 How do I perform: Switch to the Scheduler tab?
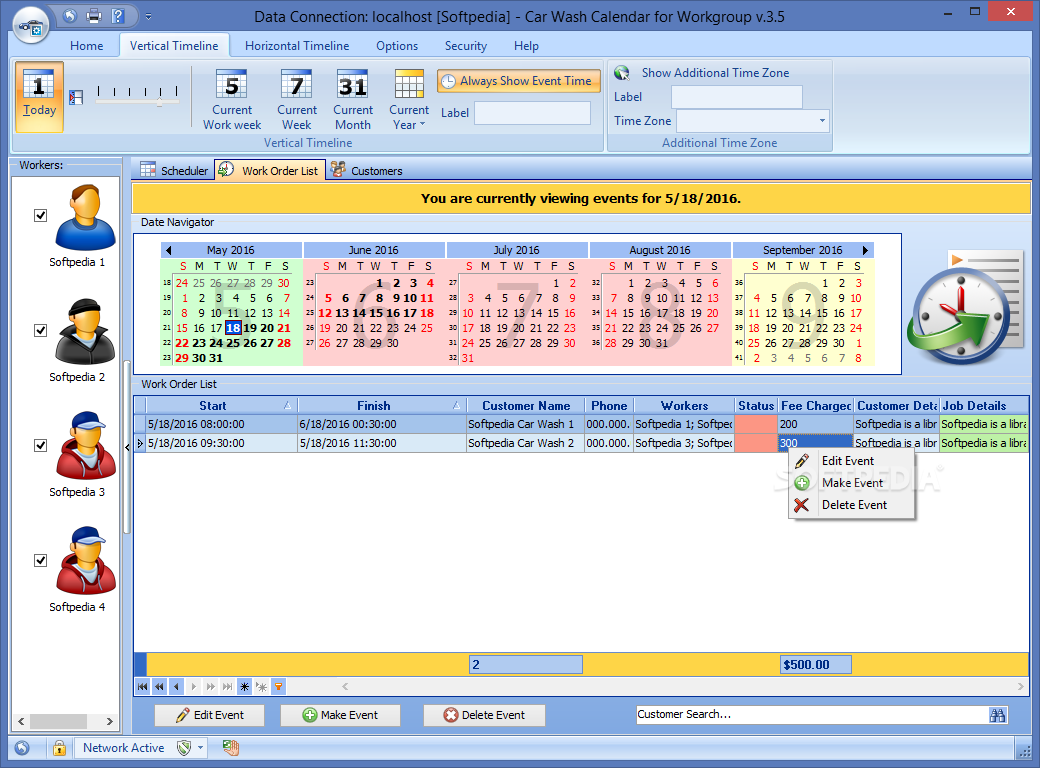(x=174, y=170)
